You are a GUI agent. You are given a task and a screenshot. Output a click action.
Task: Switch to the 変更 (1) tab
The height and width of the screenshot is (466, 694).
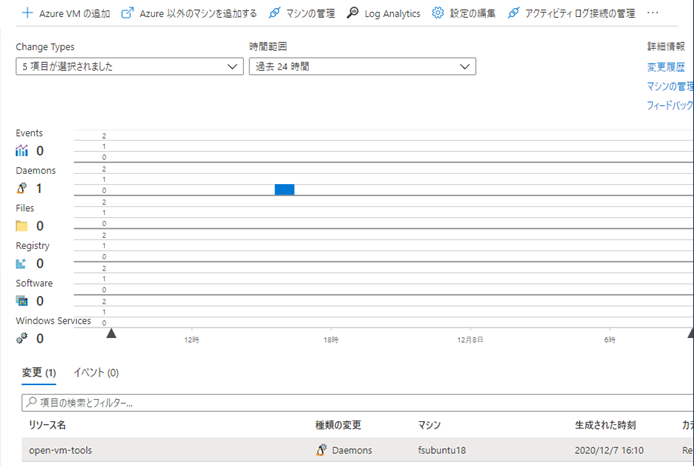coord(39,373)
